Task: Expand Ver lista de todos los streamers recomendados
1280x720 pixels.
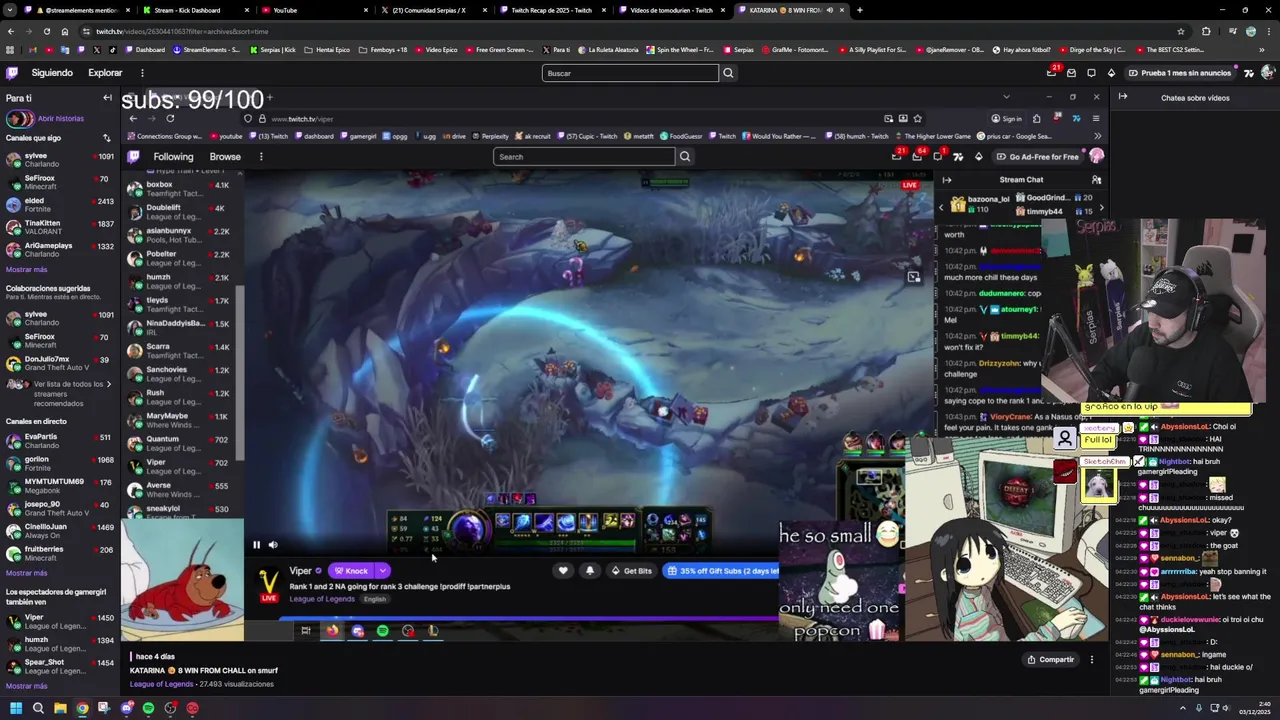Action: point(60,393)
